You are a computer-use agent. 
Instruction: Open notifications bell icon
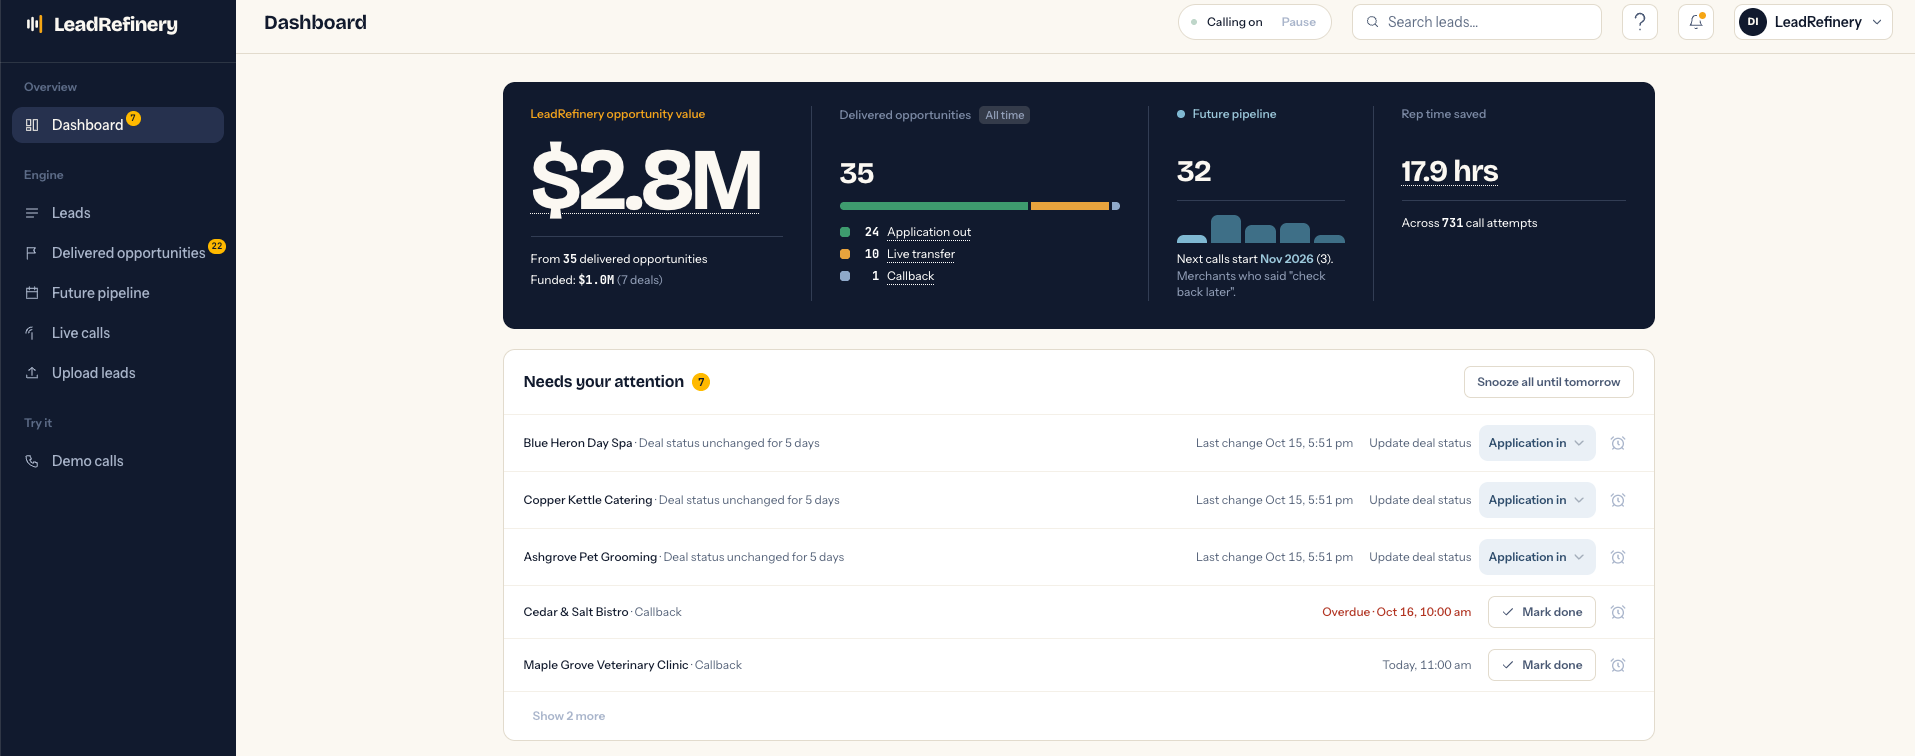1696,22
